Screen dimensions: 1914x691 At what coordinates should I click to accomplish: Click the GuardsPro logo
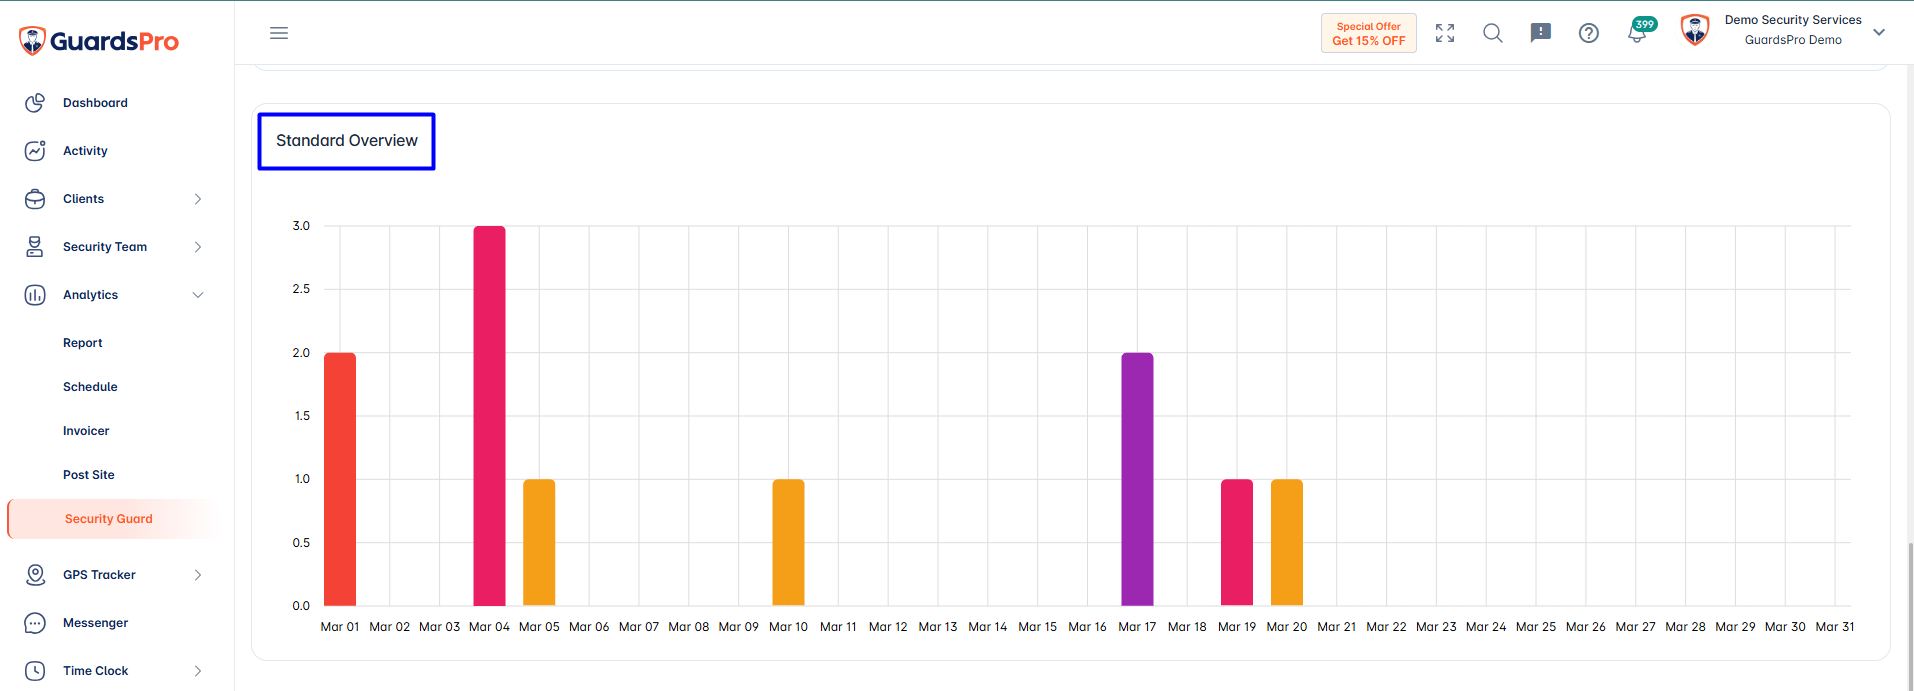[99, 41]
